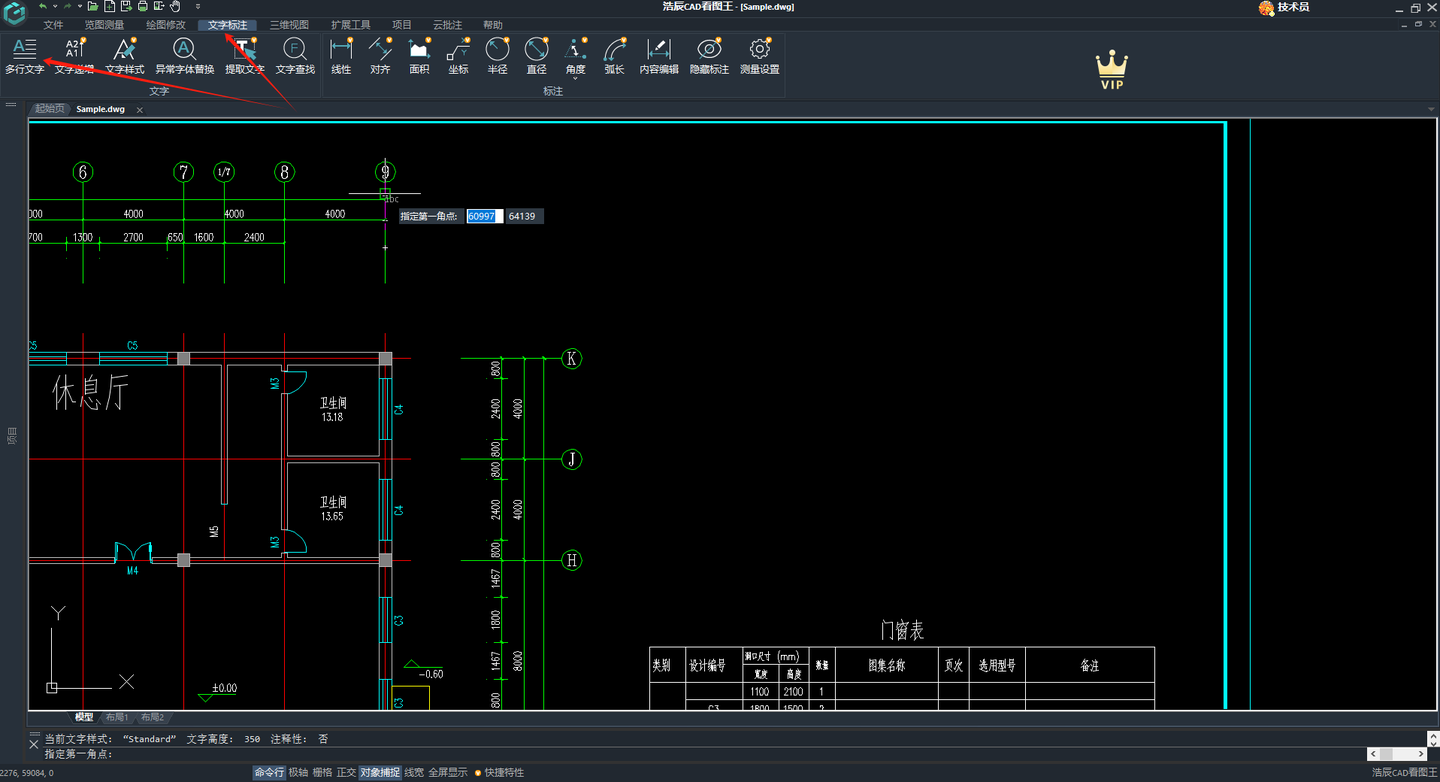Image resolution: width=1440 pixels, height=782 pixels.
Task: Switch to the 起始页 document tab
Action: [x=49, y=109]
